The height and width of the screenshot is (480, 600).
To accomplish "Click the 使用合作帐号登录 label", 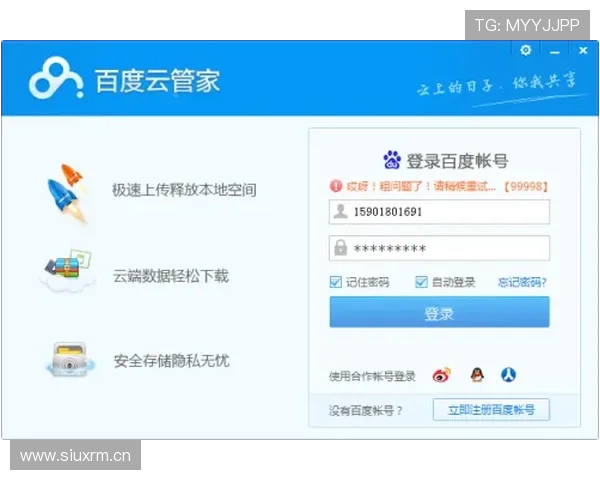I will (372, 376).
